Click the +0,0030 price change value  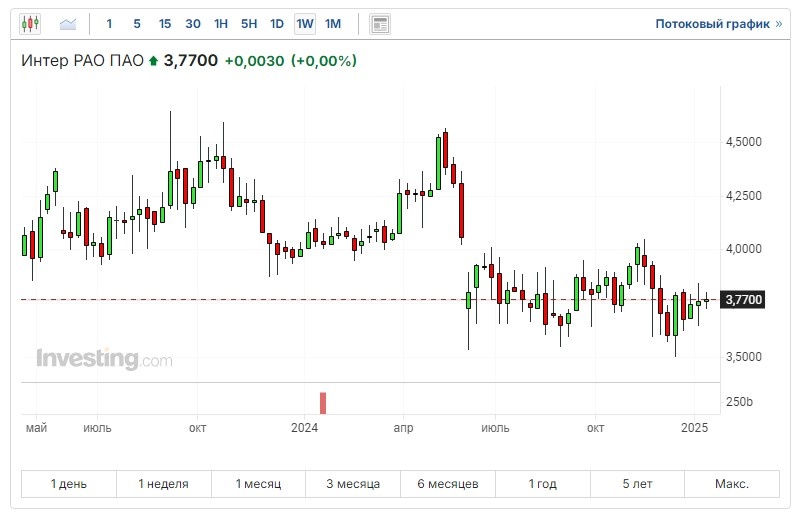[254, 61]
